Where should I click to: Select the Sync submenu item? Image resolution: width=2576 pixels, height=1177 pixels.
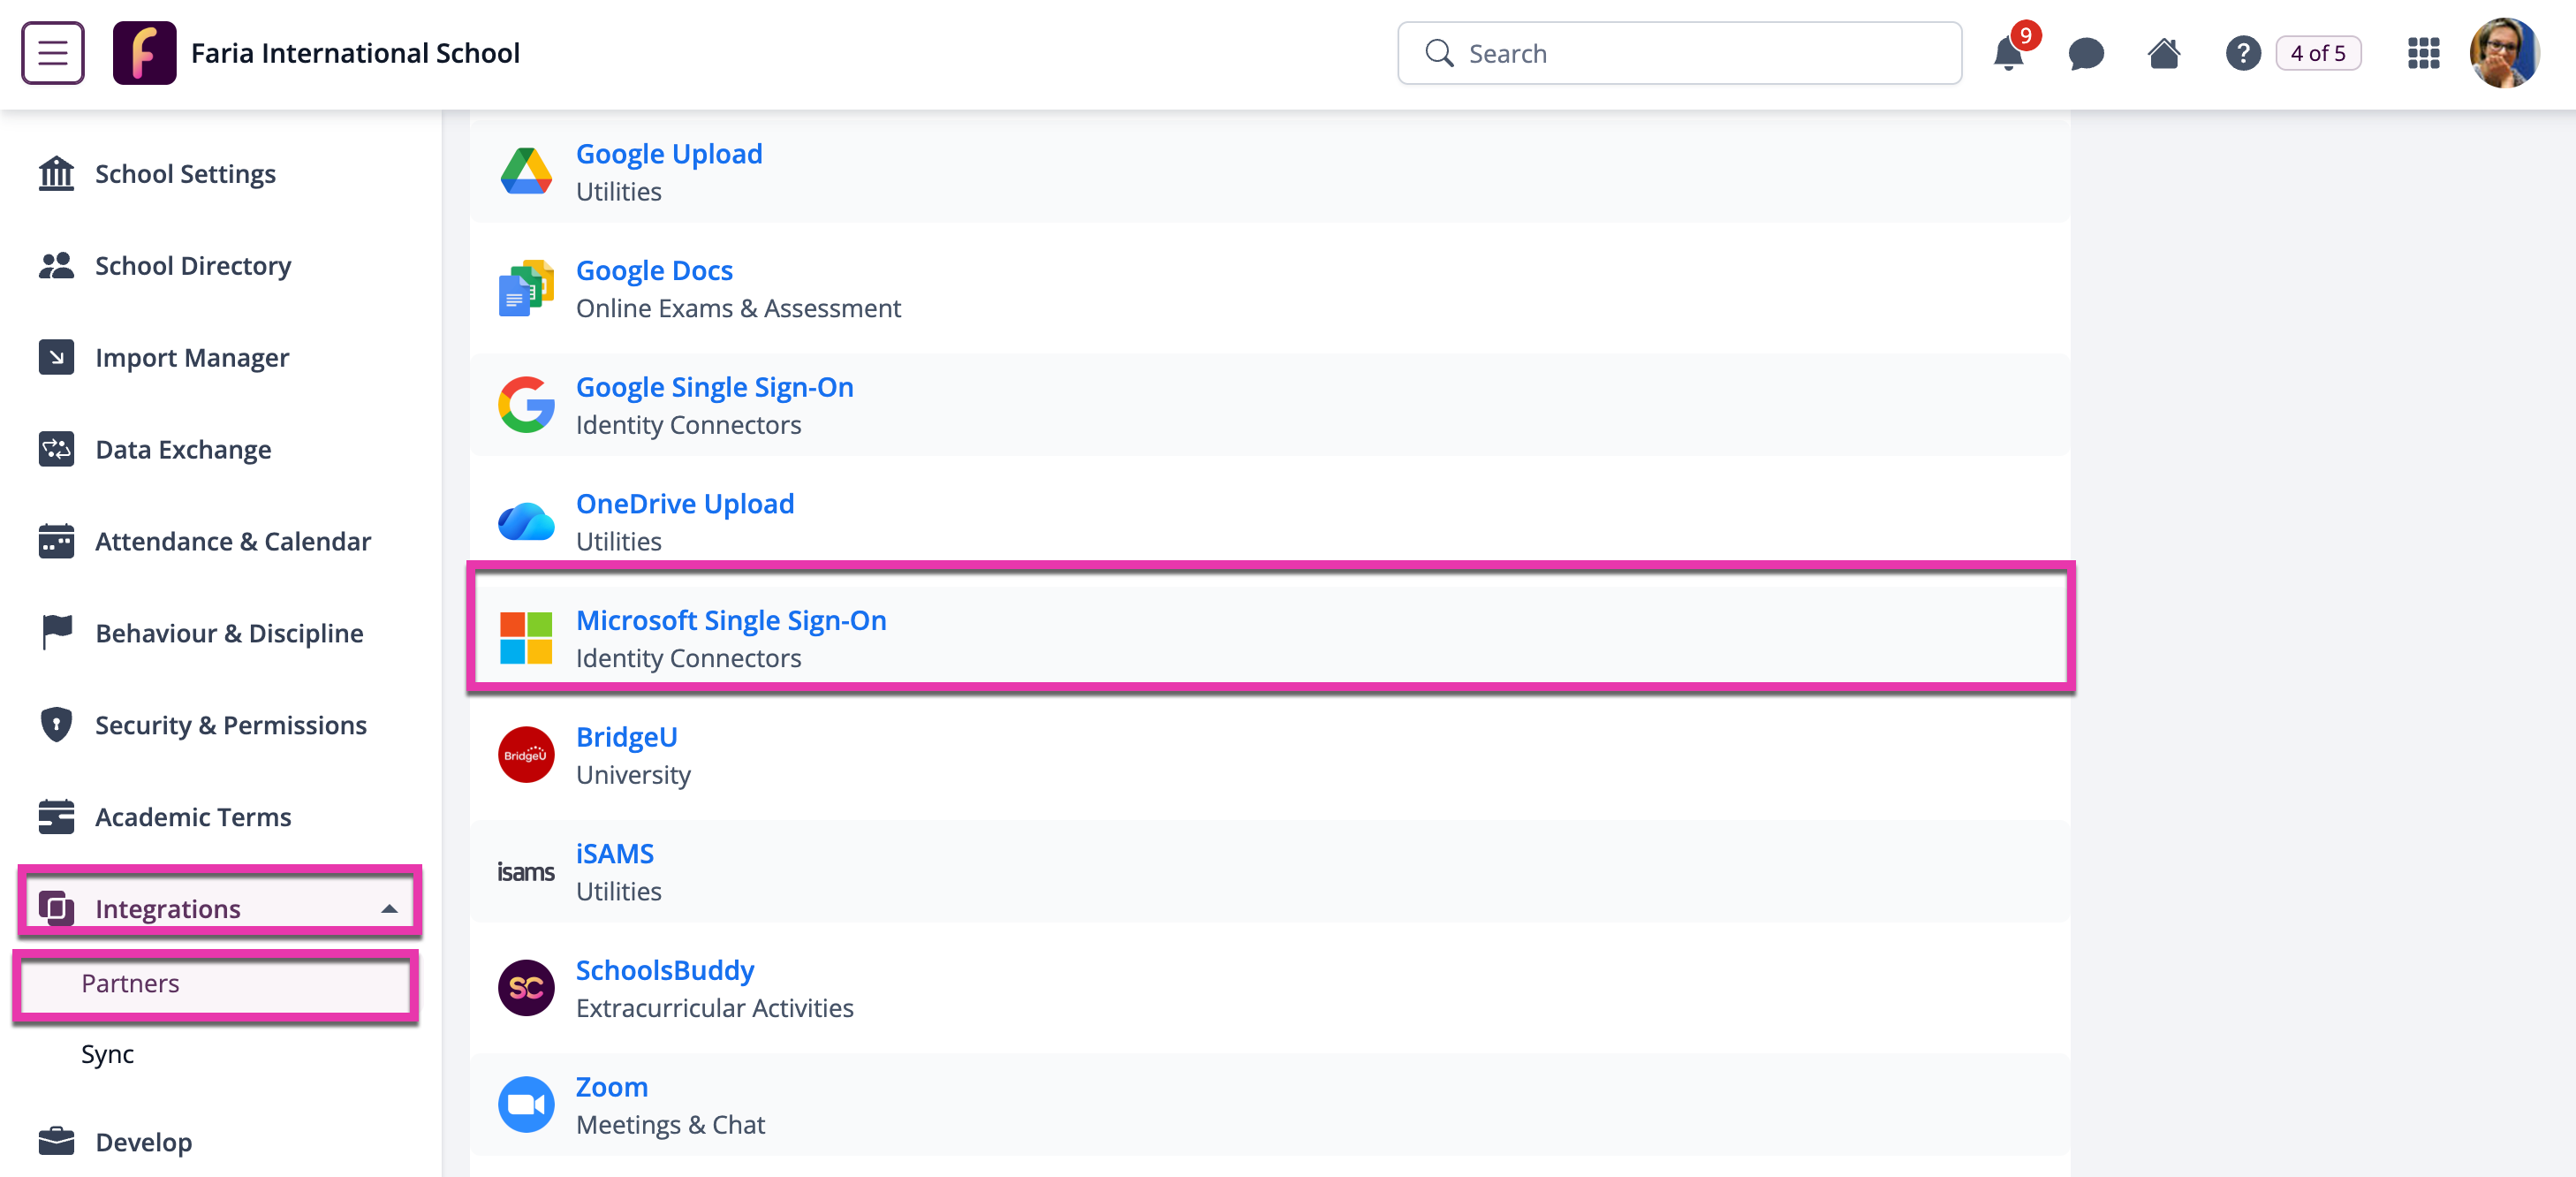coord(107,1054)
